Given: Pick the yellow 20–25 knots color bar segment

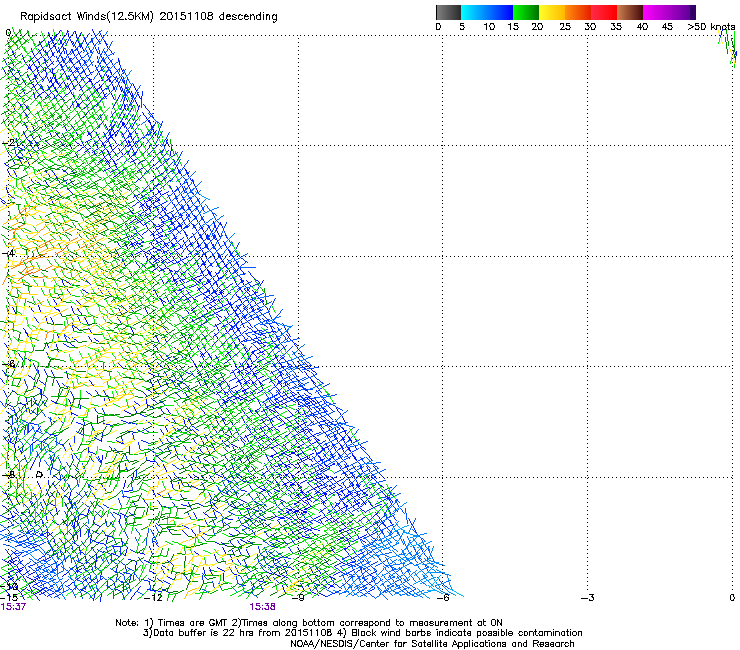Looking at the screenshot, I should tap(552, 12).
